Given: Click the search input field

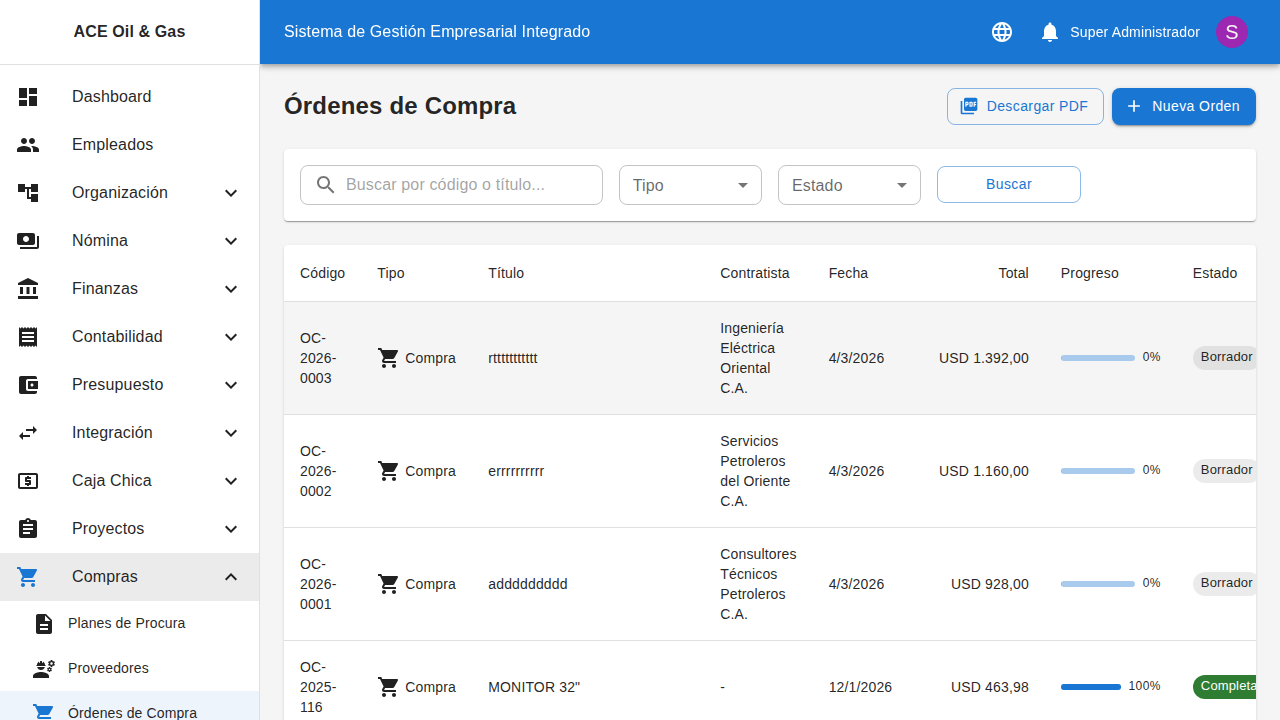Looking at the screenshot, I should (x=460, y=184).
